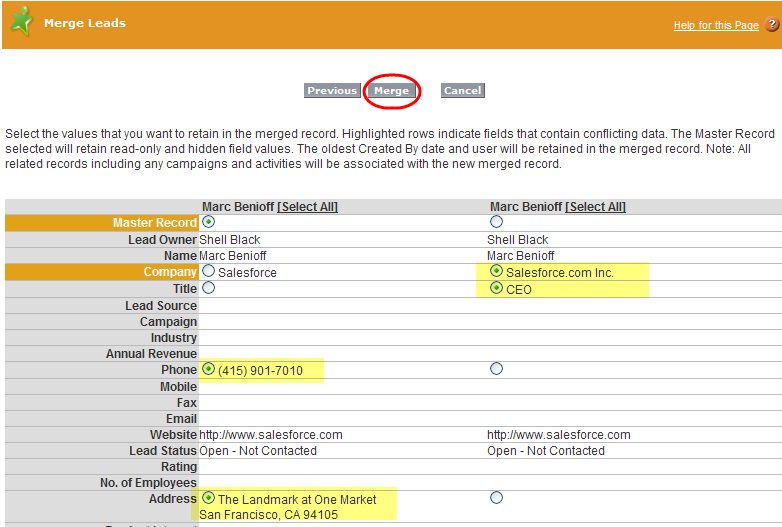Click the Previous button
The height and width of the screenshot is (527, 782).
coord(332,91)
